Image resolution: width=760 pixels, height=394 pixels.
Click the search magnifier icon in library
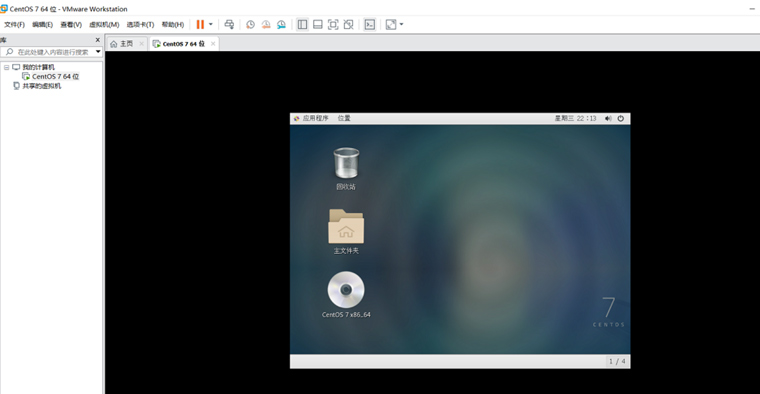click(x=9, y=52)
